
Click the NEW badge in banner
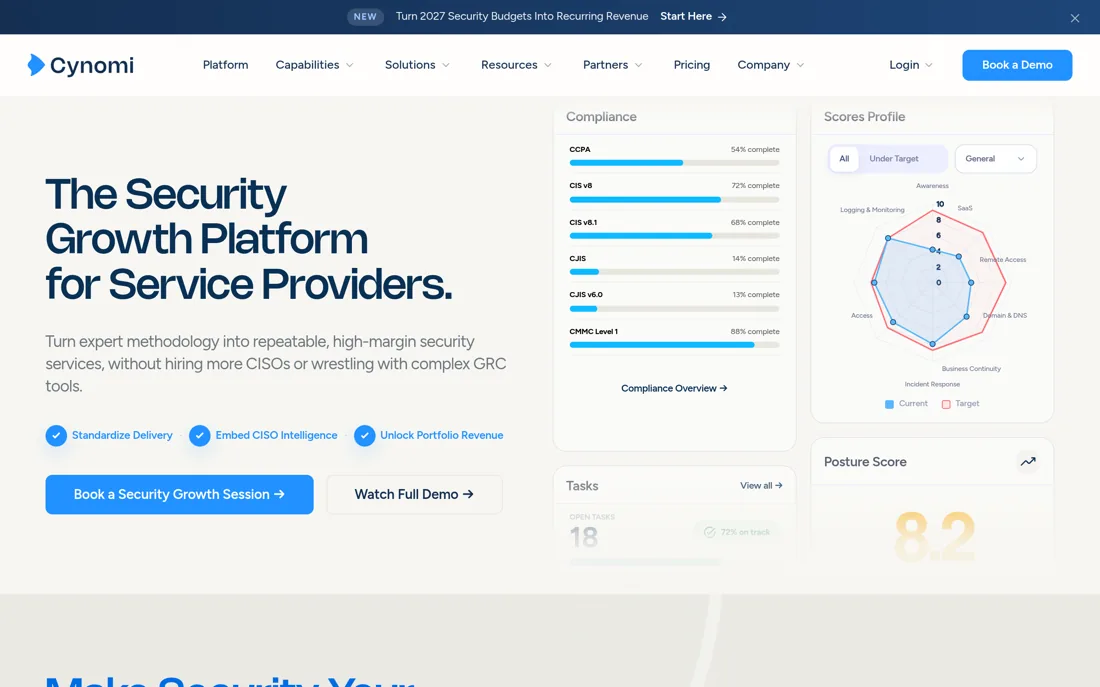[x=365, y=17]
